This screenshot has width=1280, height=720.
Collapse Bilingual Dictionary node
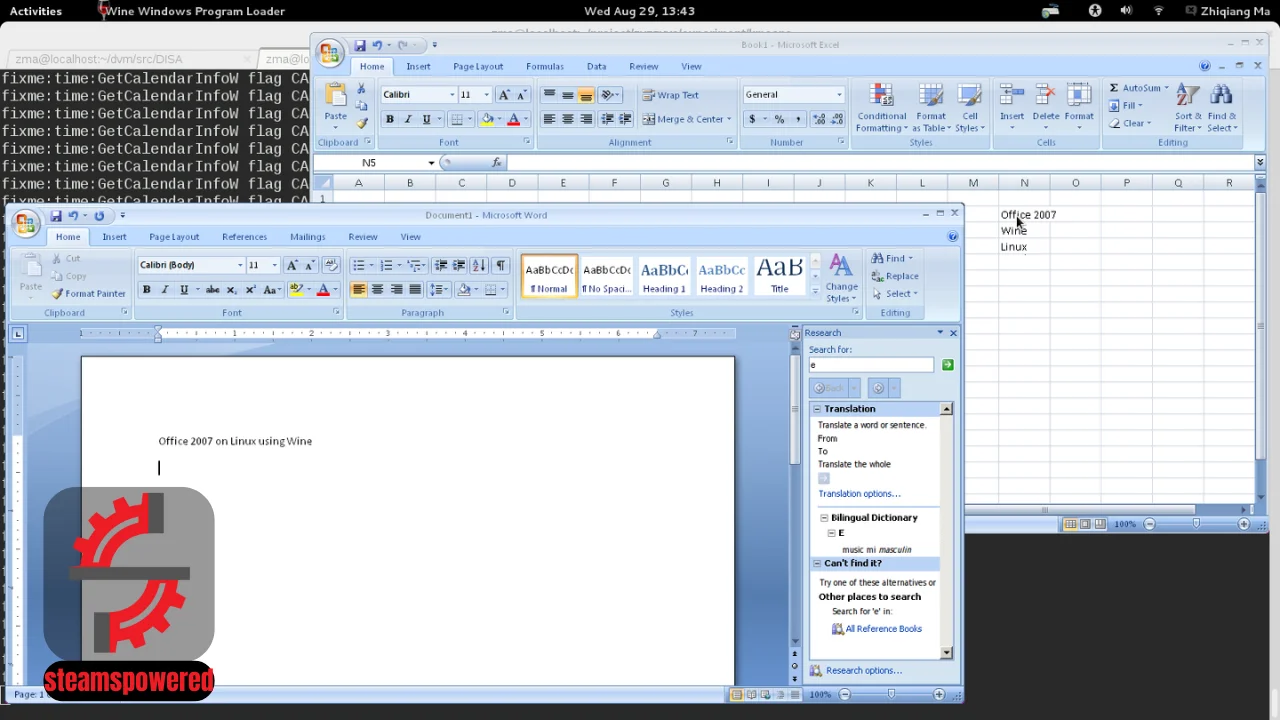(824, 518)
